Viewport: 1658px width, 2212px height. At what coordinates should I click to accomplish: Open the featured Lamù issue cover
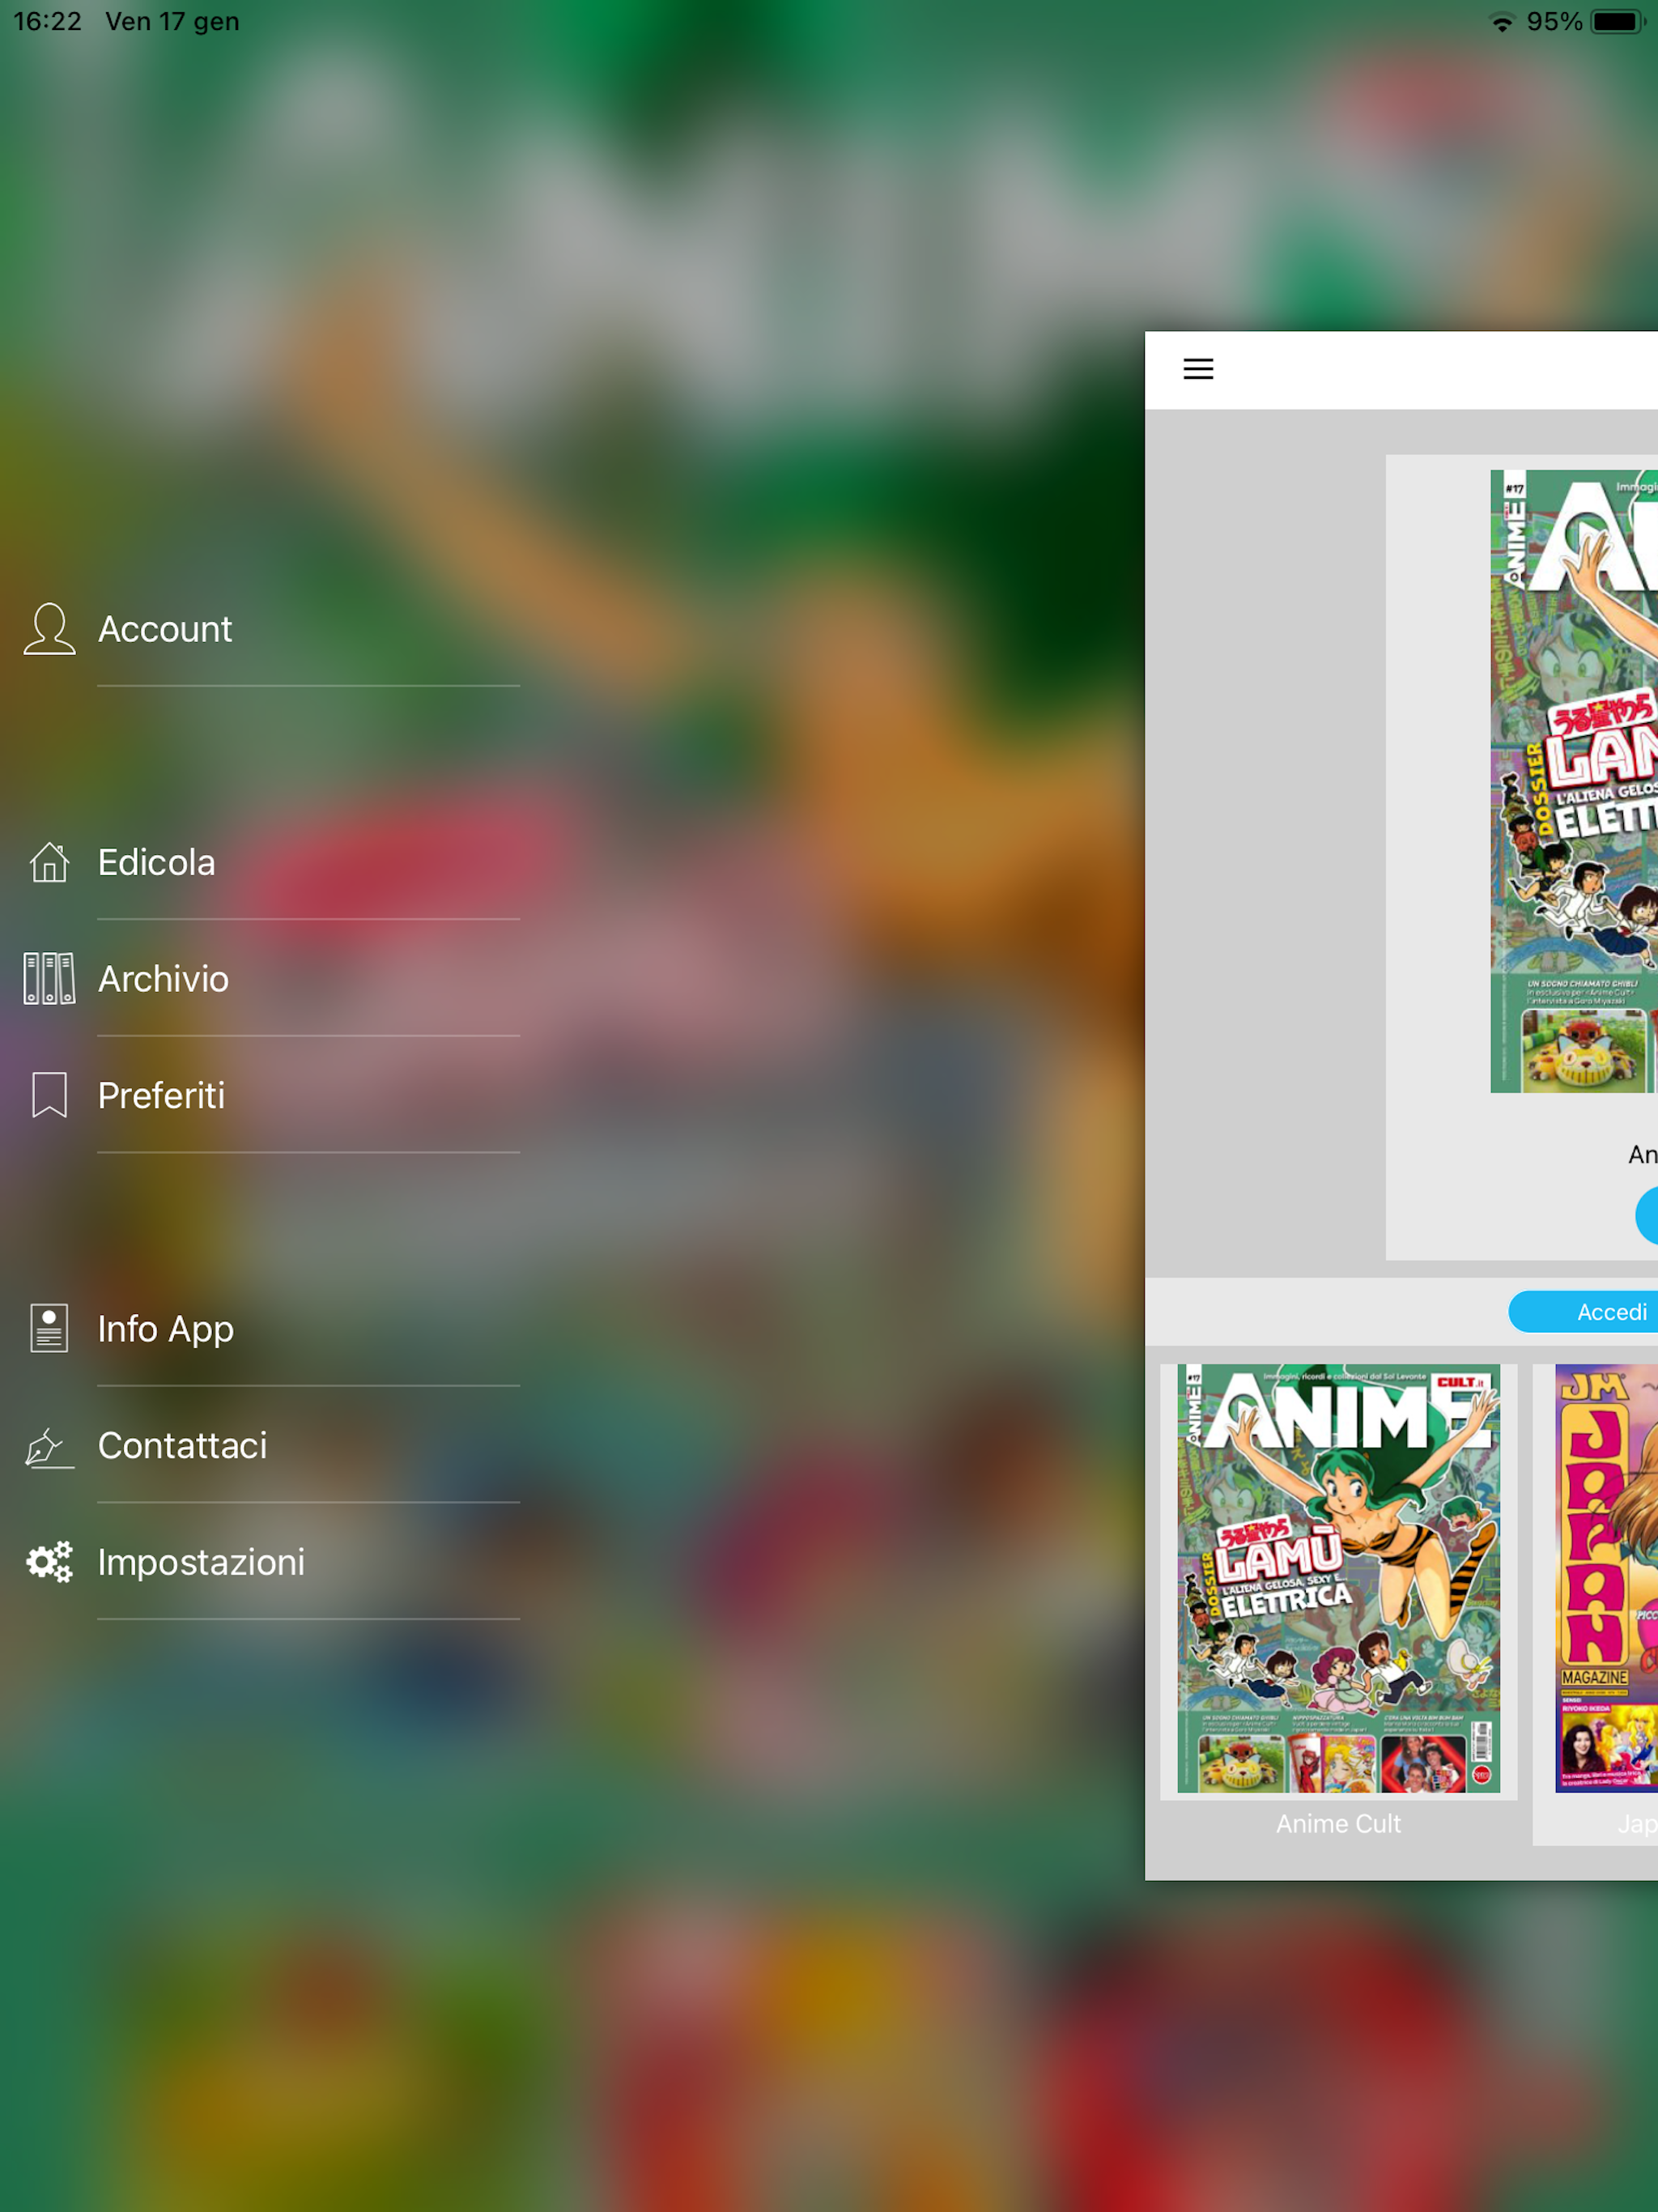pos(1574,781)
